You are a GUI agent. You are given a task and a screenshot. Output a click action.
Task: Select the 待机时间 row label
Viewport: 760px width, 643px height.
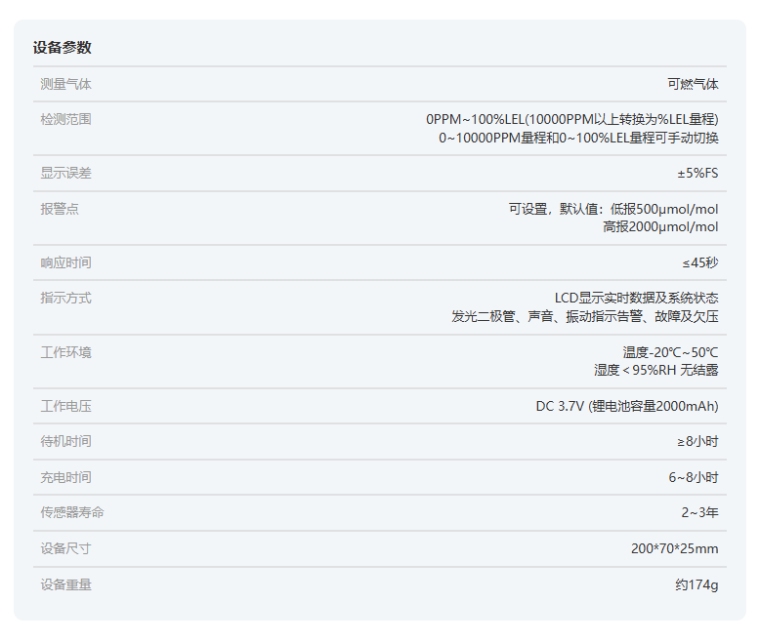coord(68,442)
